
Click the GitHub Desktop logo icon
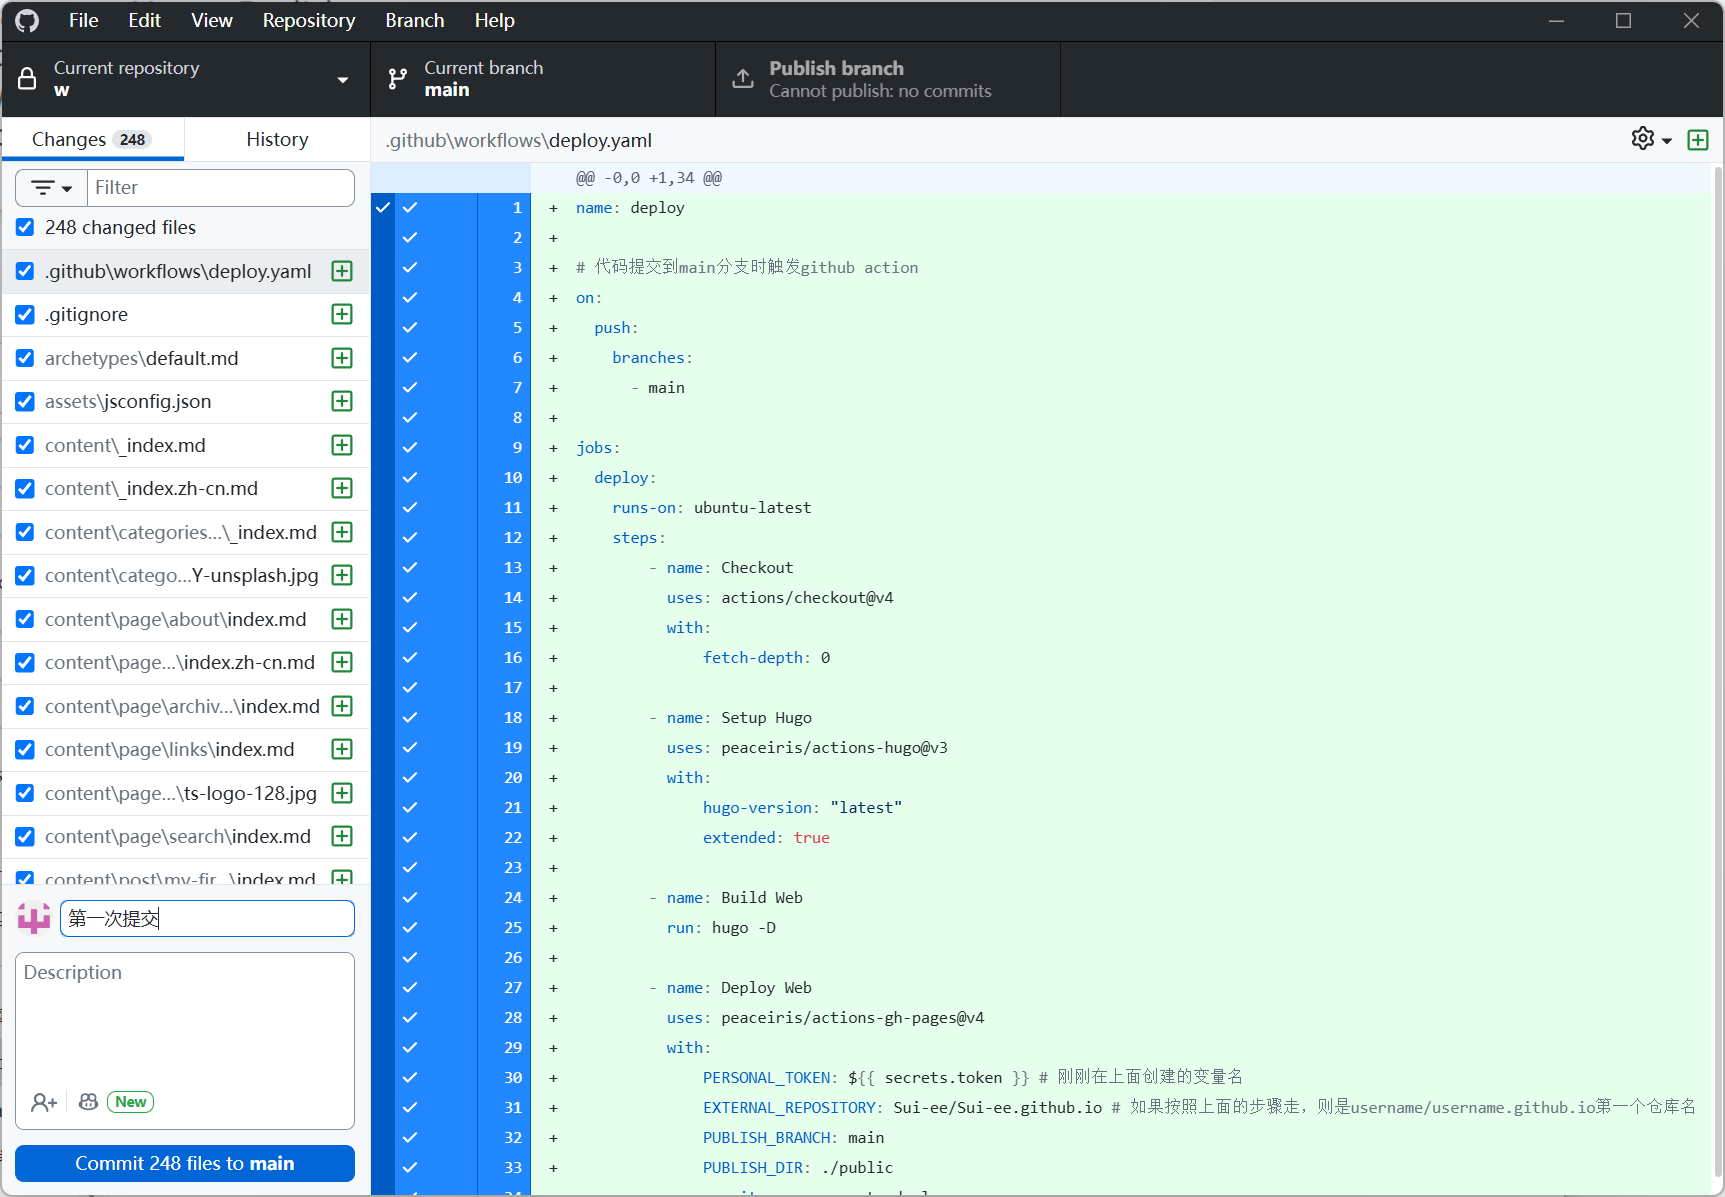pyautogui.click(x=27, y=21)
